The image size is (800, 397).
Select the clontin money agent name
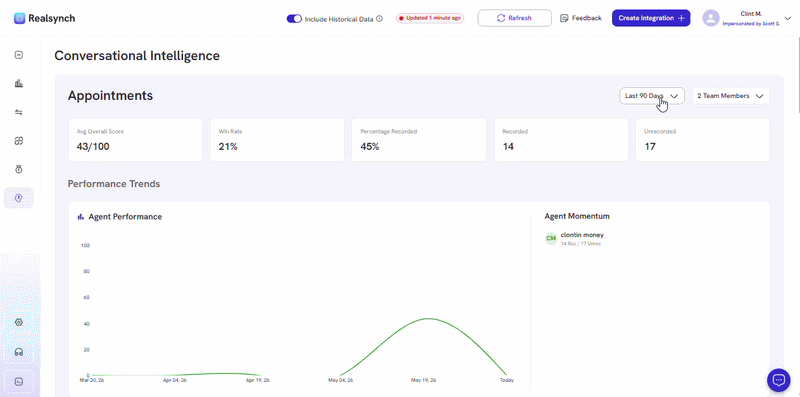point(582,235)
